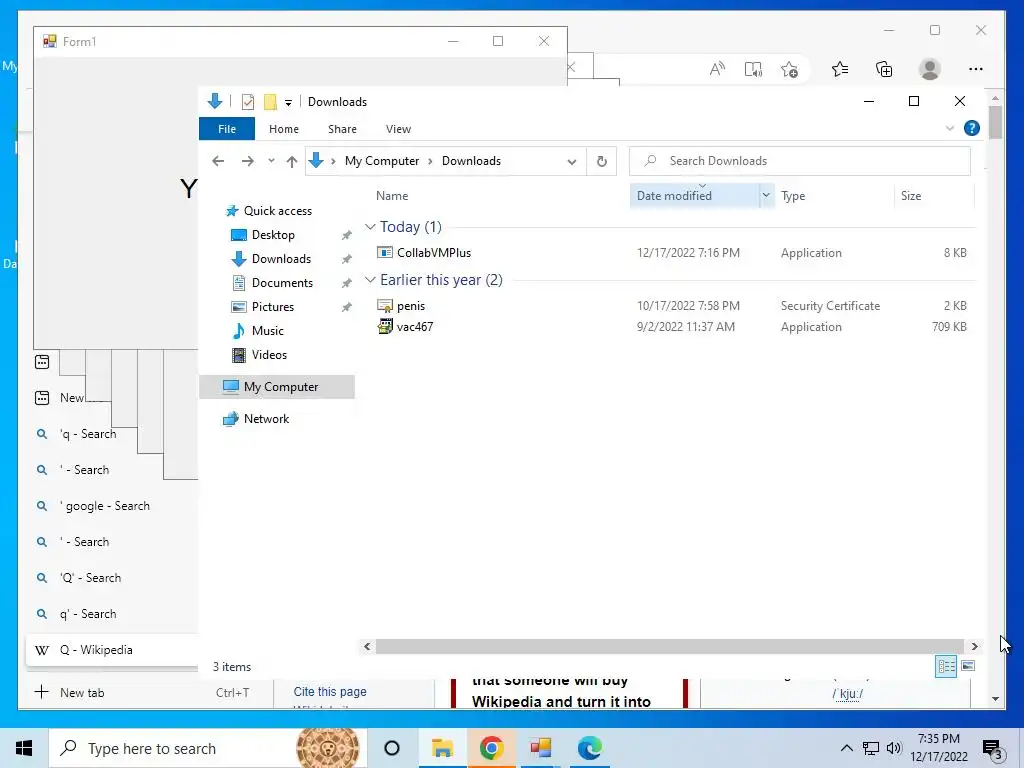The width and height of the screenshot is (1024, 768).
Task: Click Downloads in the address path
Action: click(472, 161)
